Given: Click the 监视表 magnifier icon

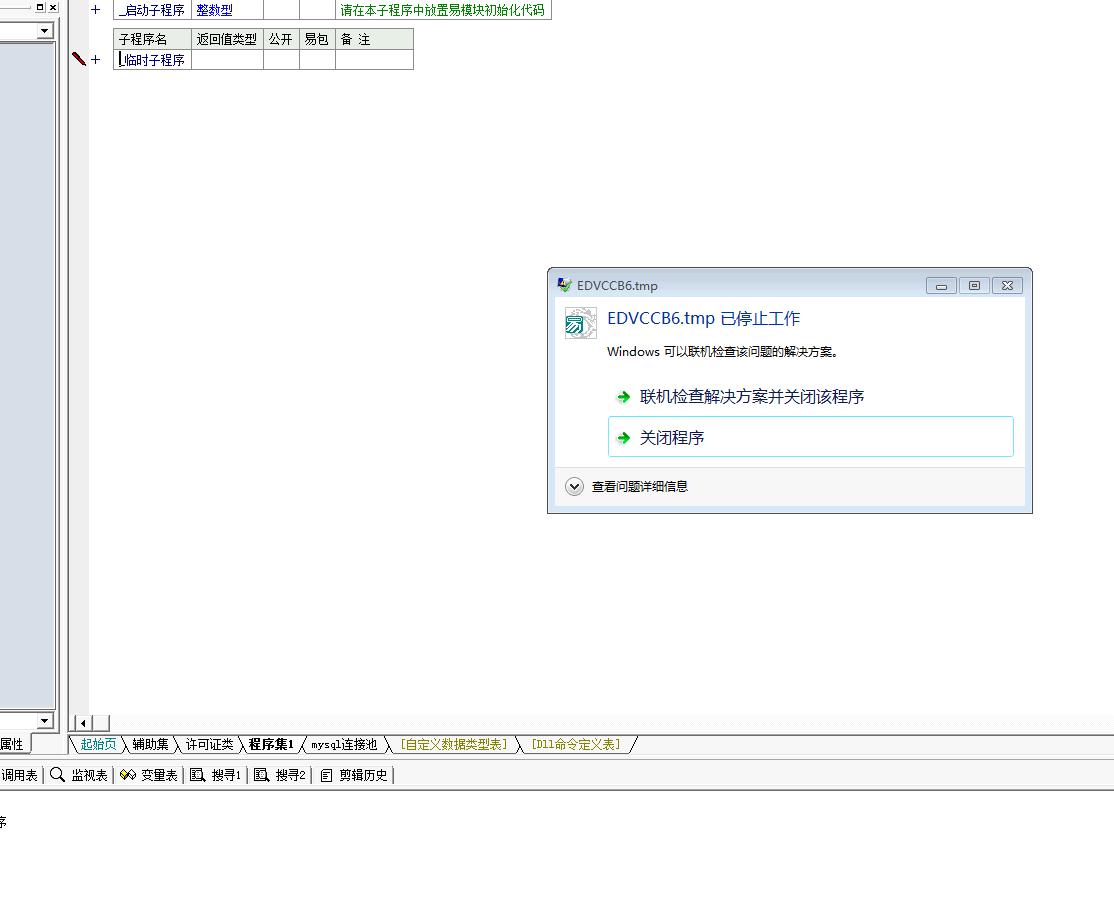Looking at the screenshot, I should (58, 775).
